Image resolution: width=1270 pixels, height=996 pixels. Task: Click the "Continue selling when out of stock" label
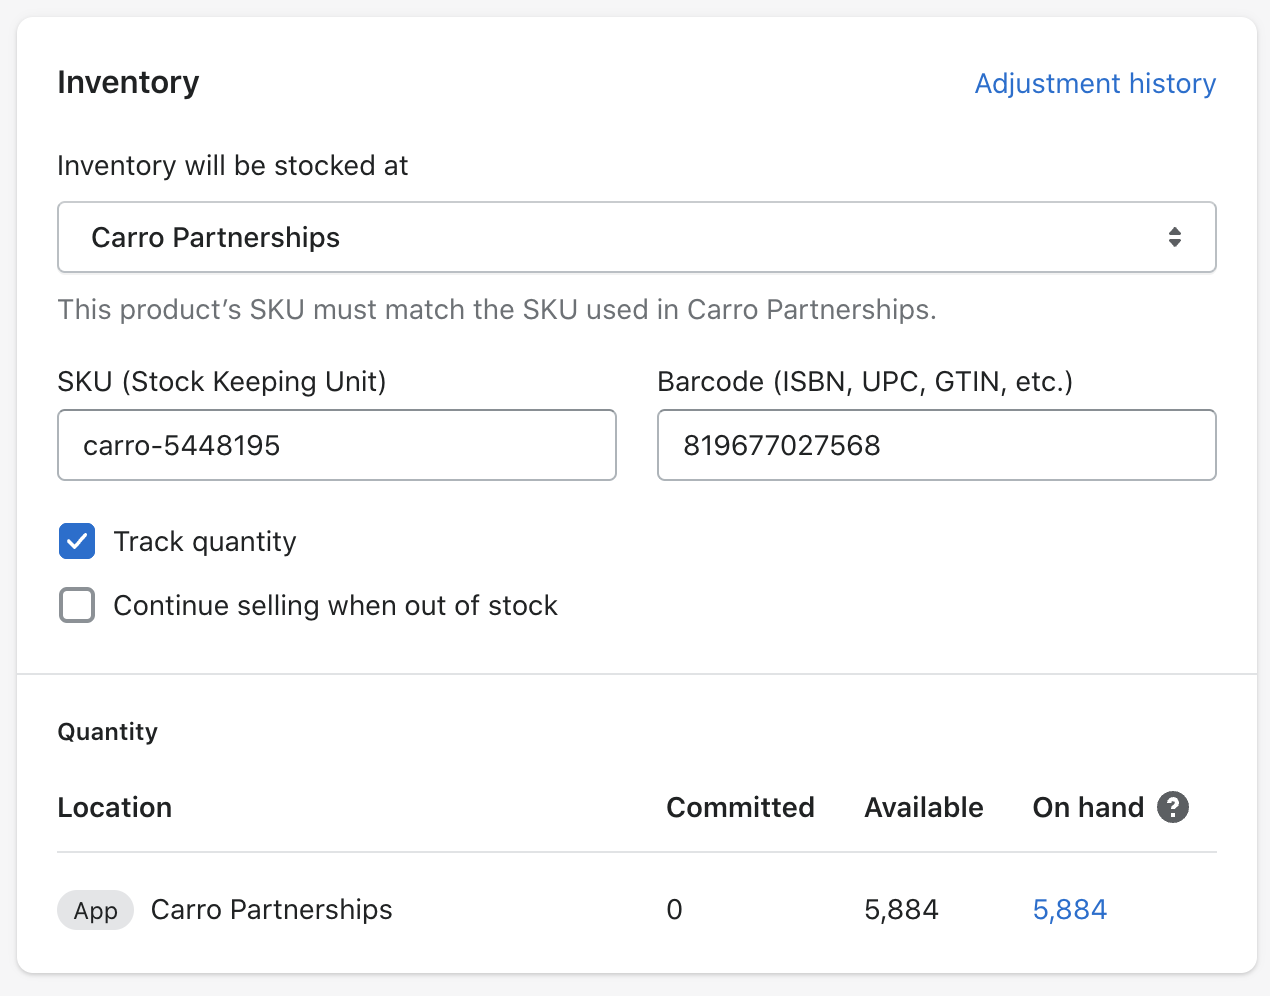pyautogui.click(x=335, y=606)
